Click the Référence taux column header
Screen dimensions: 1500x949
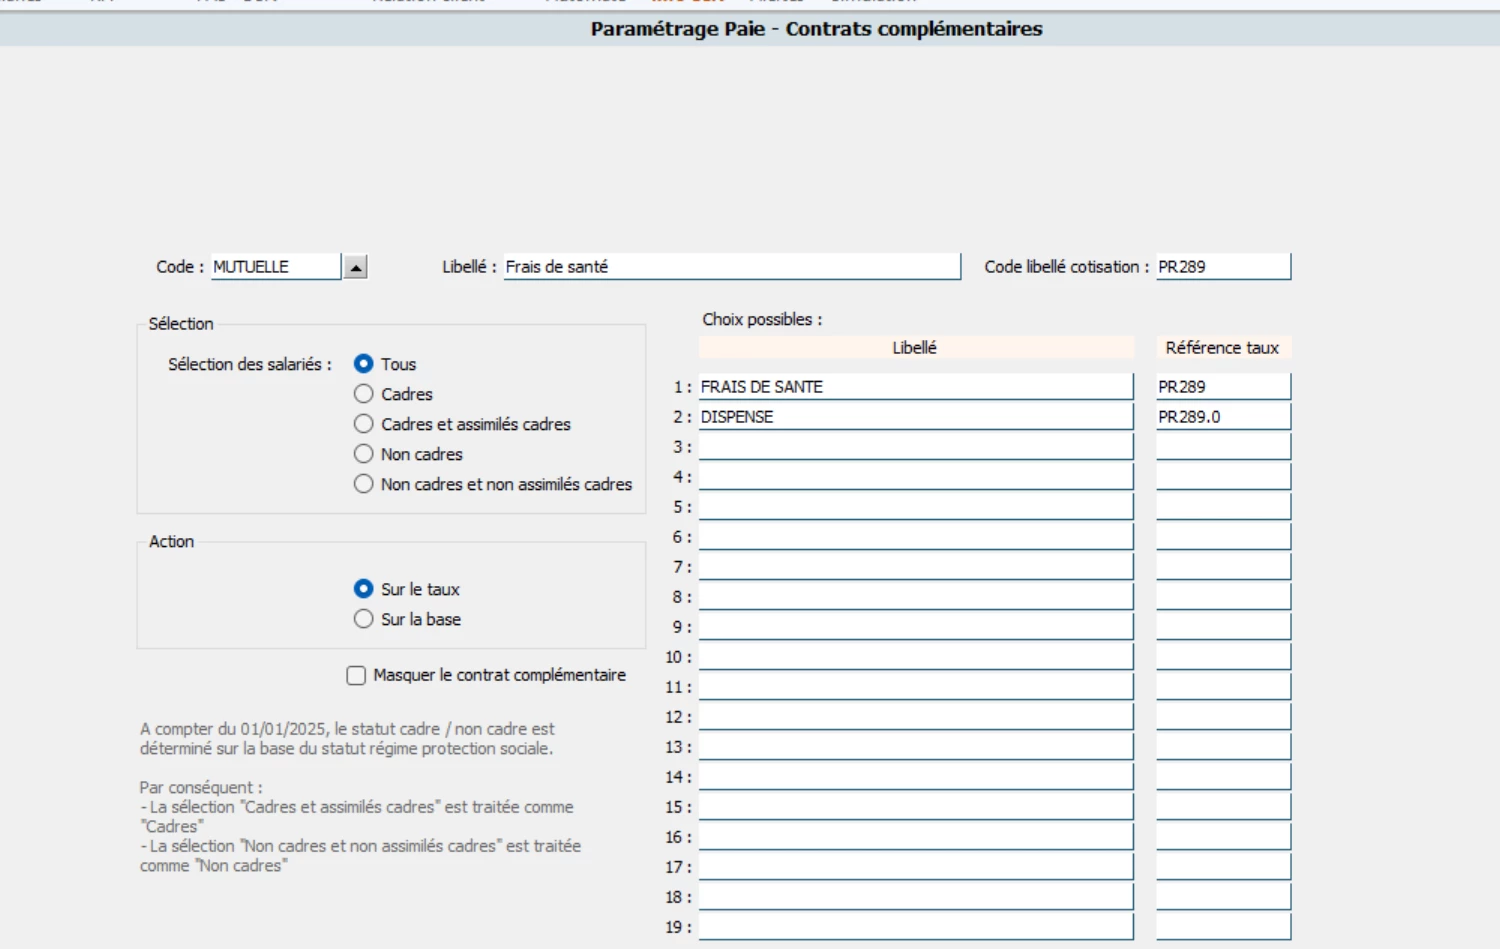pyautogui.click(x=1222, y=348)
